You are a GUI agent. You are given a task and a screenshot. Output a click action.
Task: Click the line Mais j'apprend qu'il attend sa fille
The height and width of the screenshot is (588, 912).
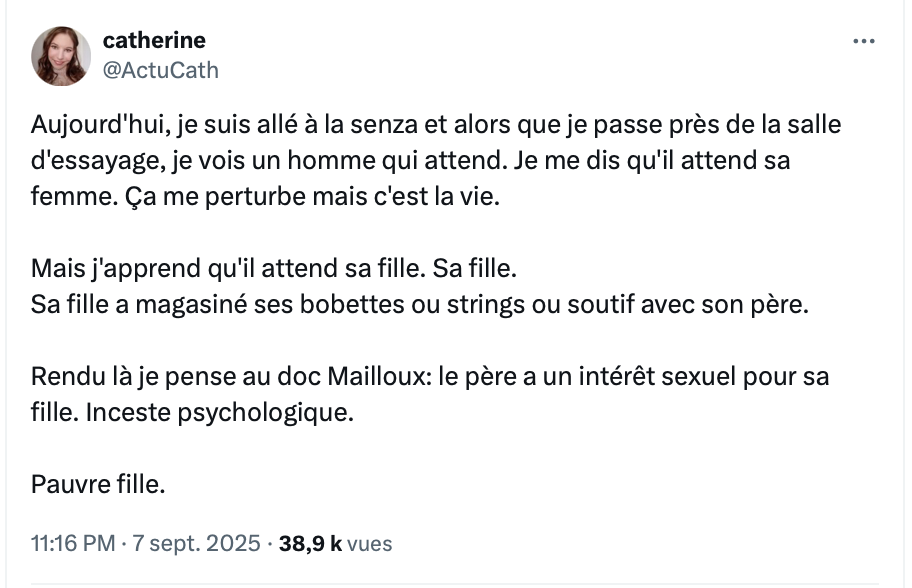(x=274, y=269)
